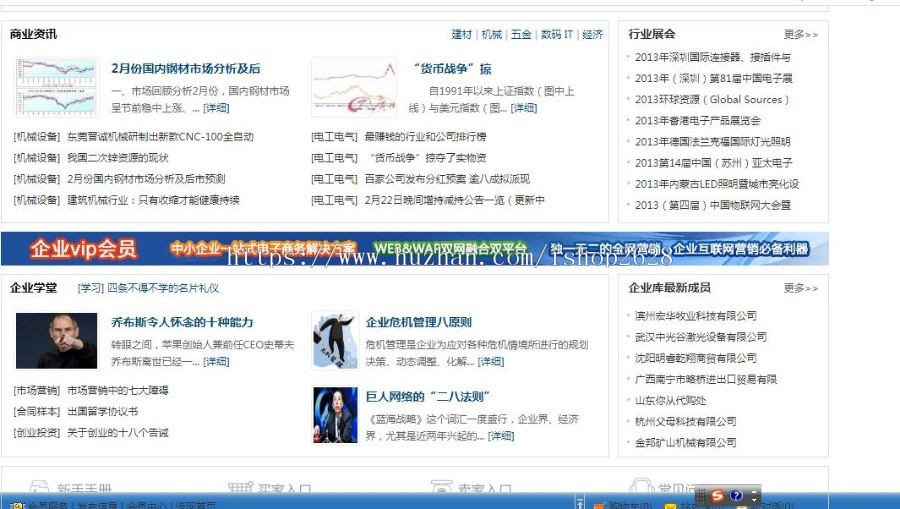
Task: Open company 武汉中光谷激光设备有限公司
Action: pyautogui.click(x=700, y=337)
